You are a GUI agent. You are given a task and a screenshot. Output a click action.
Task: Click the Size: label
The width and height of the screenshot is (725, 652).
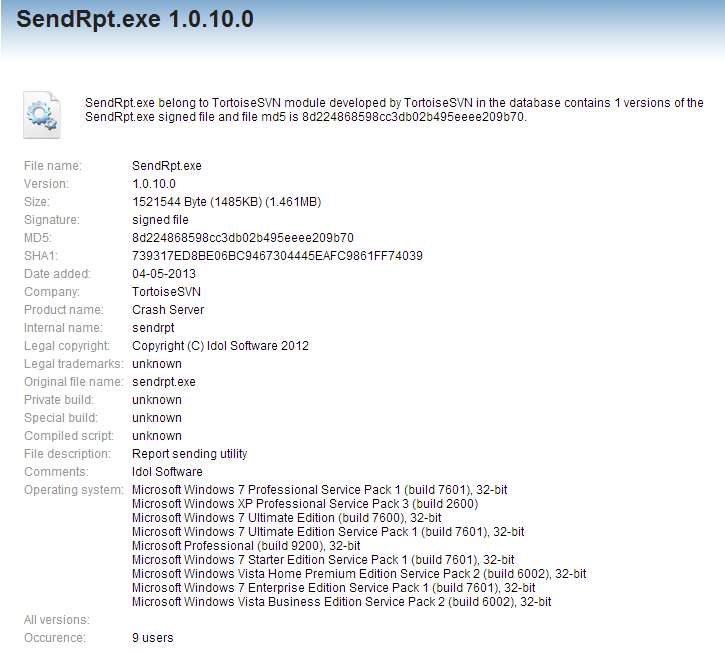(37, 202)
